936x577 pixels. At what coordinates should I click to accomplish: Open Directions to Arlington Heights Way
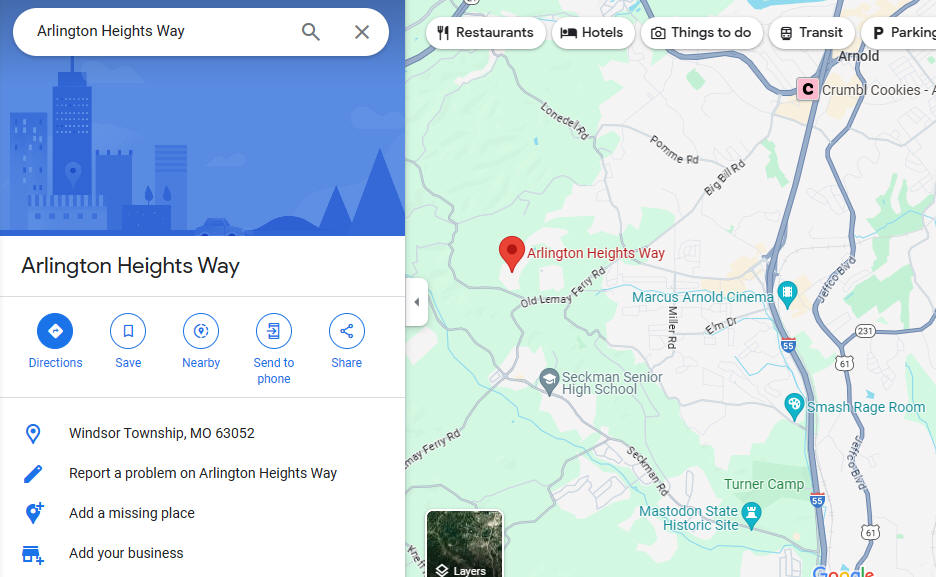55,331
